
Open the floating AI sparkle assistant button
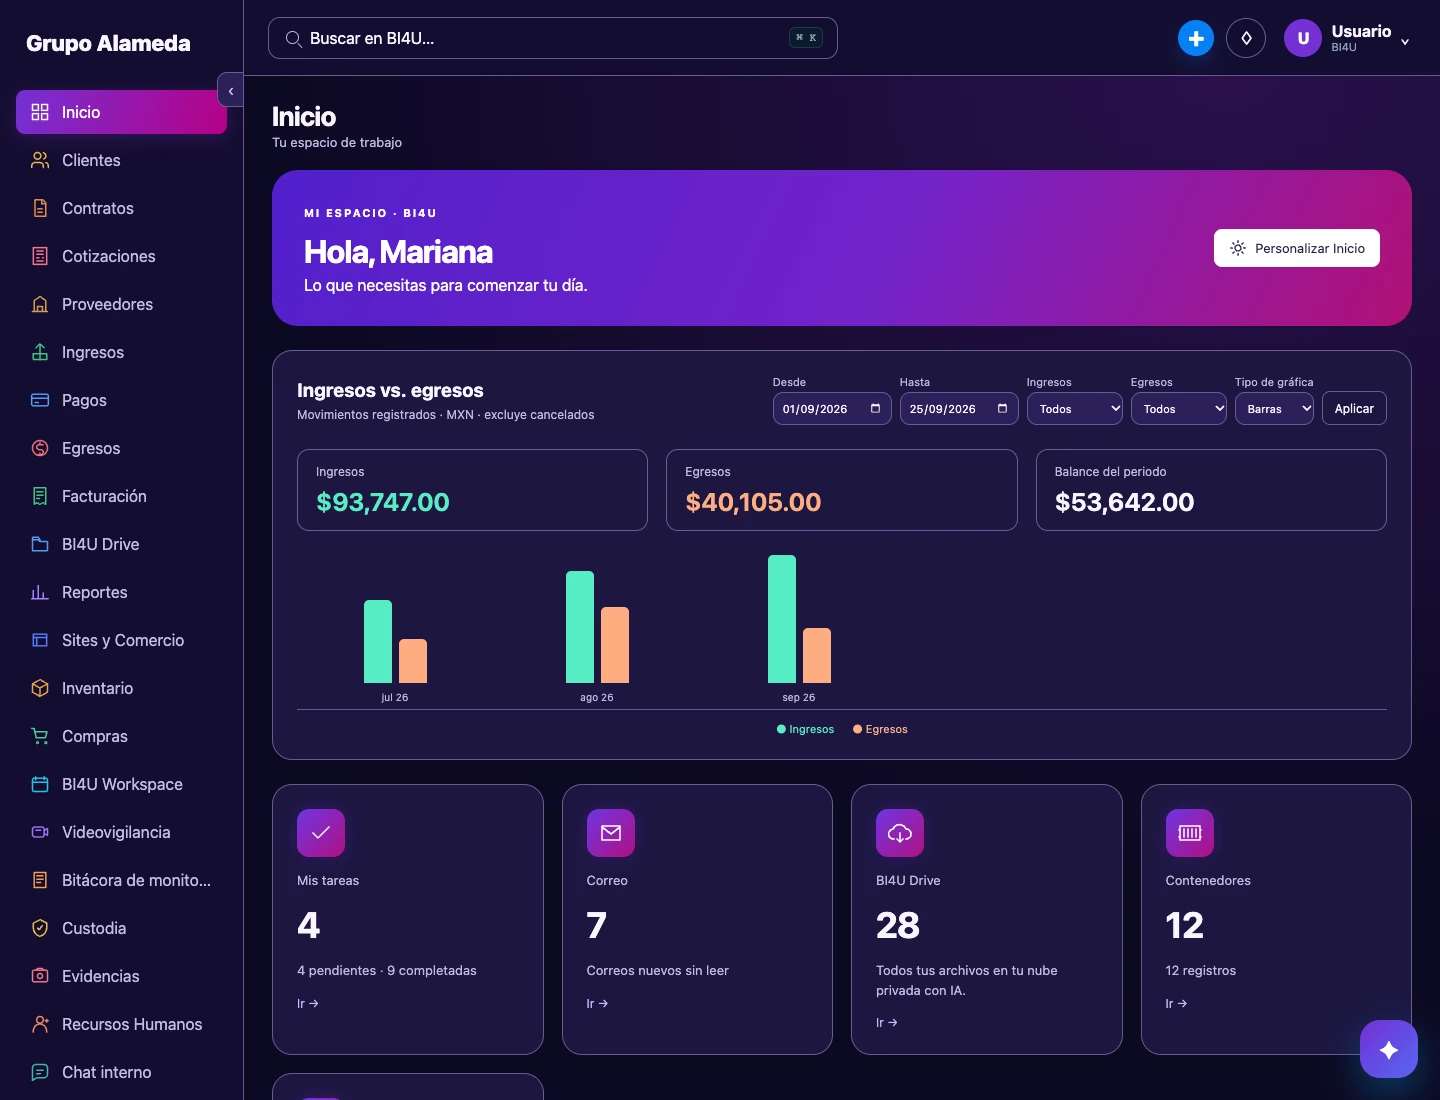[1389, 1049]
